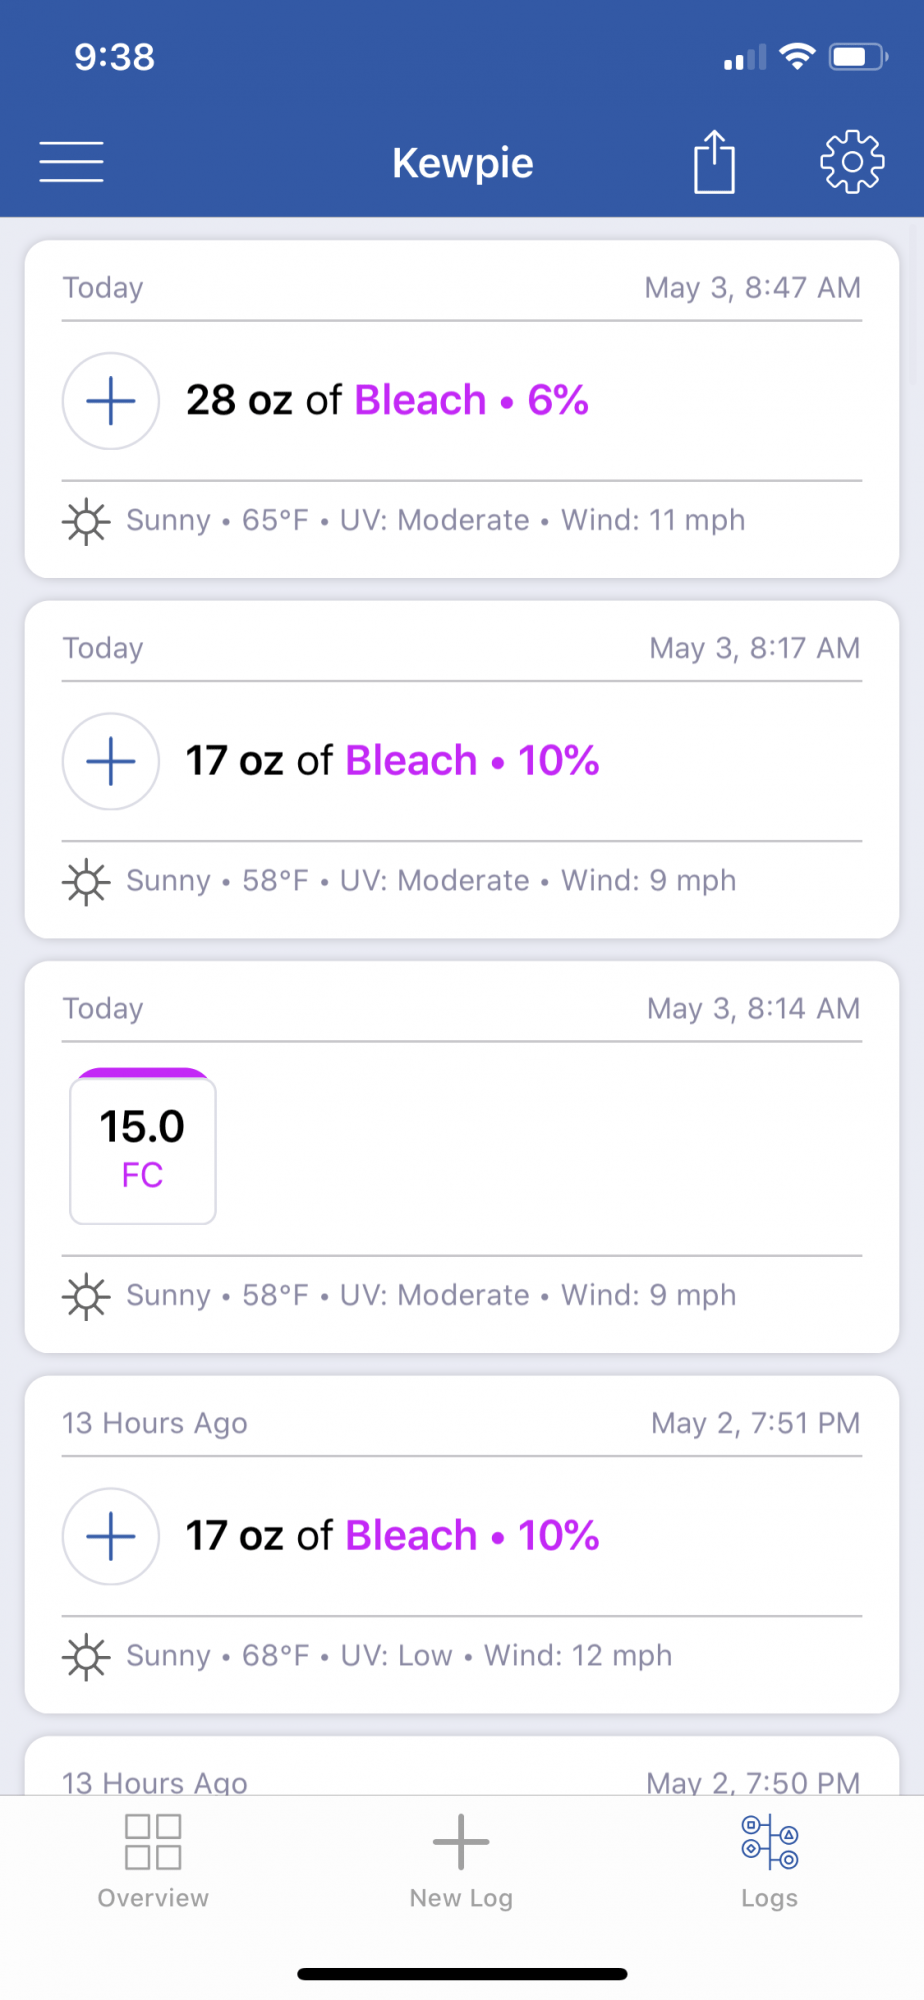
Task: Tap plus icon on 8:17 AM Bleach entry
Action: (111, 761)
